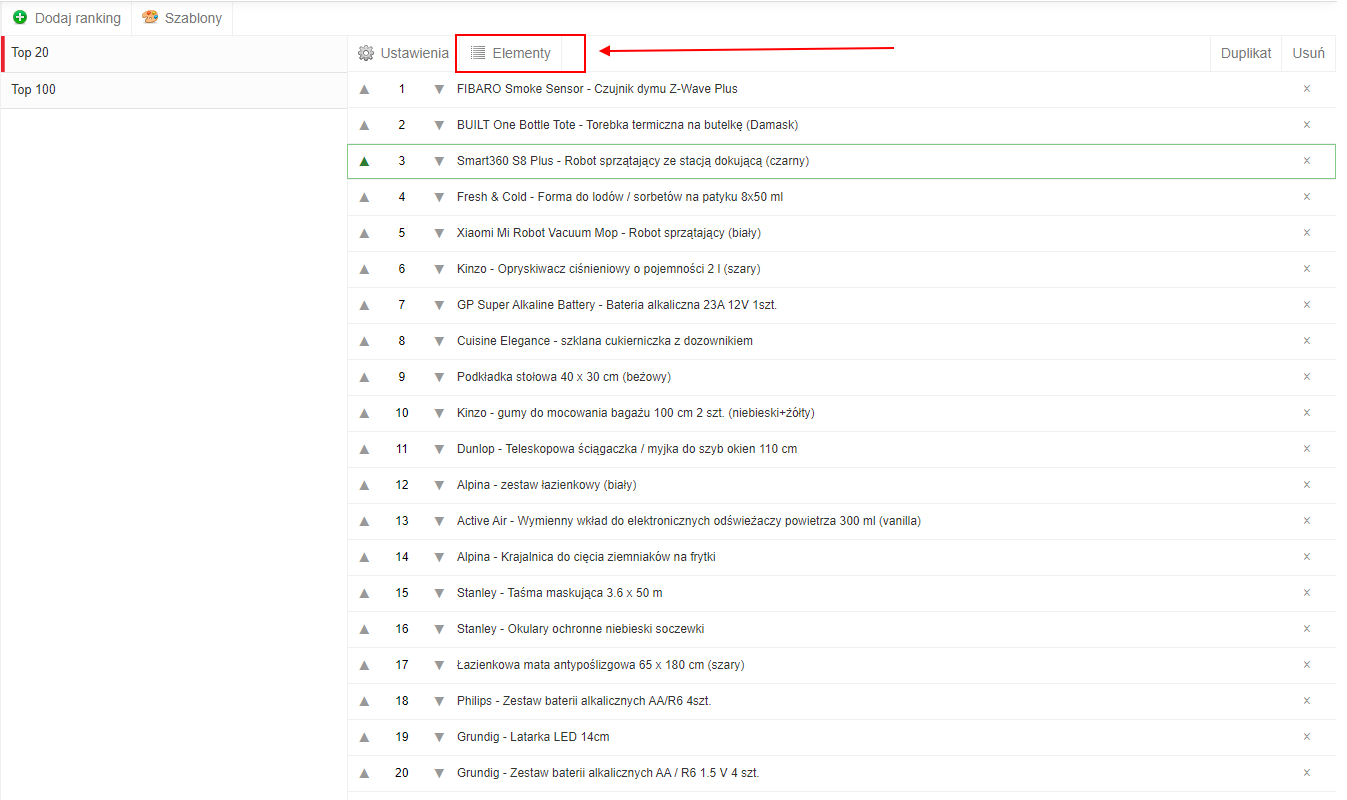Move Dunlop Teleskopowa ściągaczka down
This screenshot has height=800, width=1347.
[x=439, y=449]
